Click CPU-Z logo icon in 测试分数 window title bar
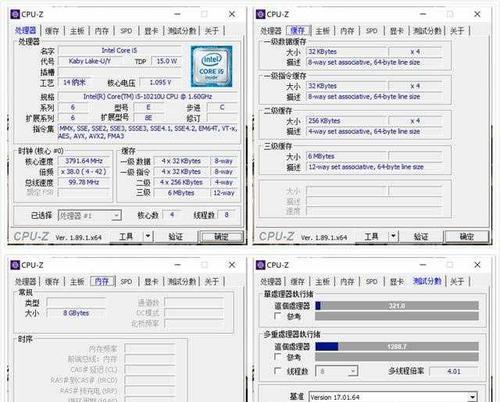This screenshot has width=500, height=402. (261, 265)
